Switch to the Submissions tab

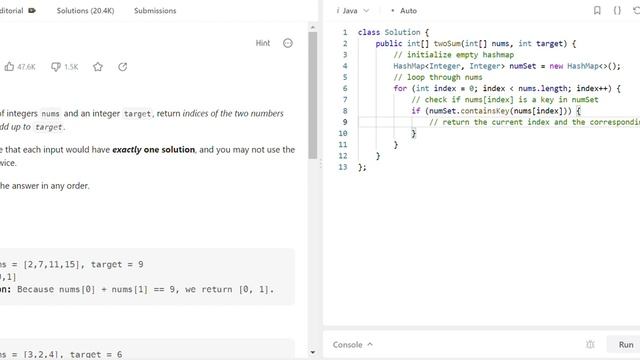click(155, 11)
